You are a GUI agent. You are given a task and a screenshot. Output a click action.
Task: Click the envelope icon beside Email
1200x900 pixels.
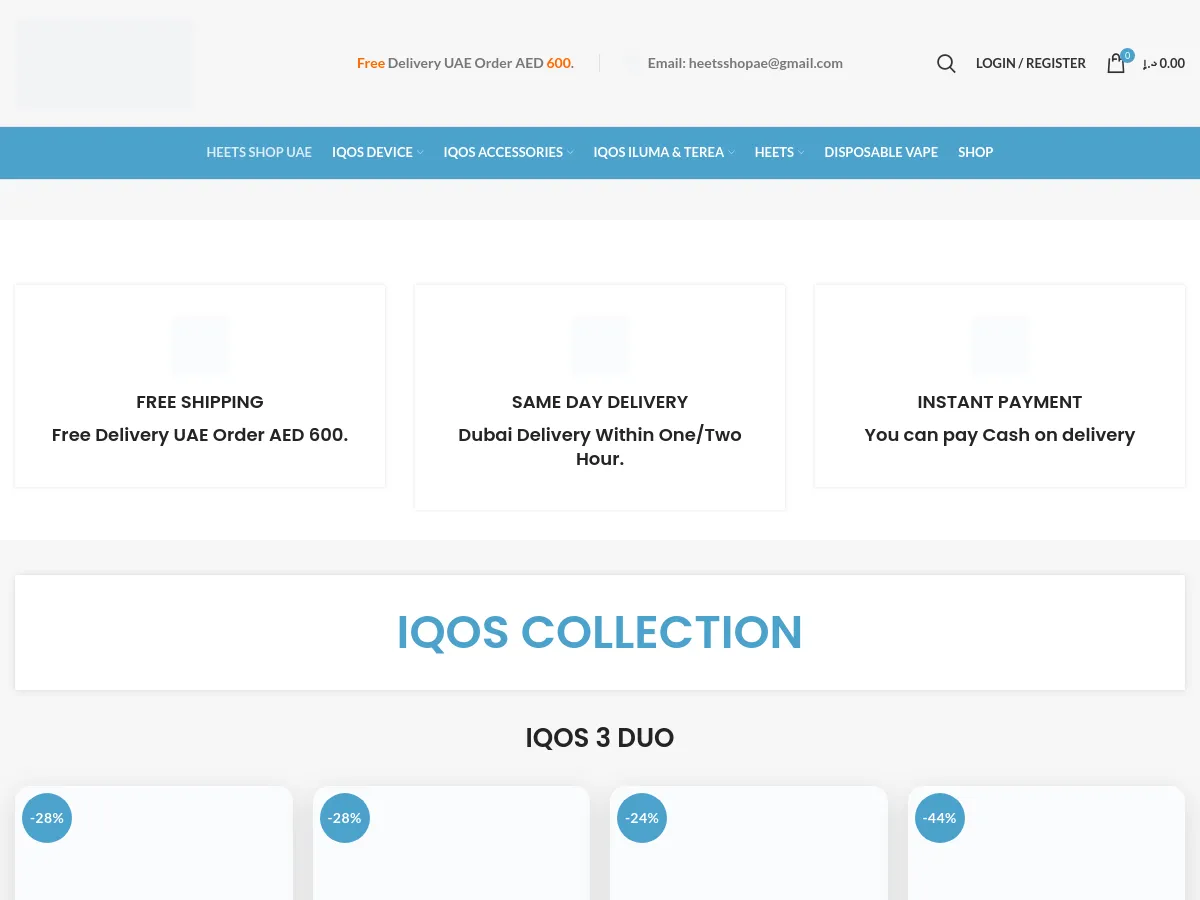pos(630,63)
